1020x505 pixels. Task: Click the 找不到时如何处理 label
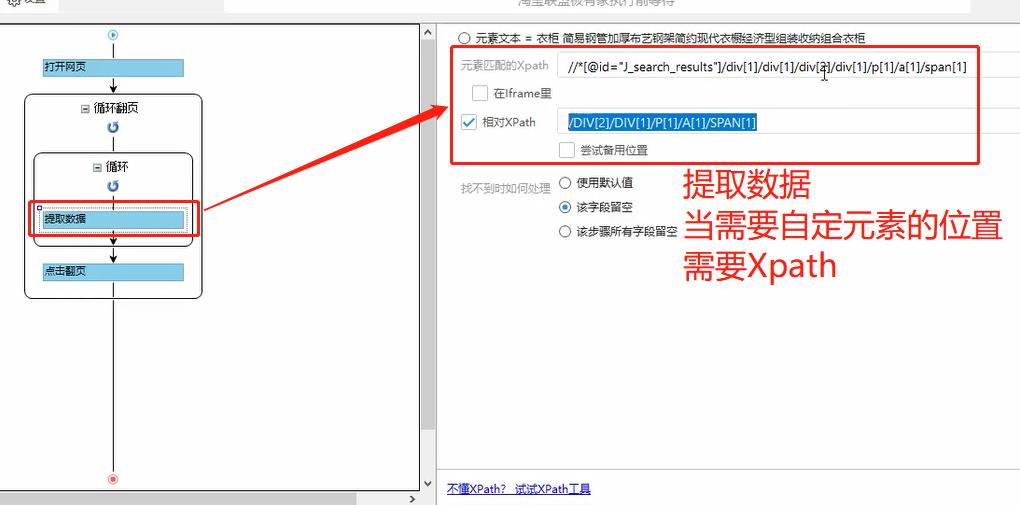(x=505, y=189)
